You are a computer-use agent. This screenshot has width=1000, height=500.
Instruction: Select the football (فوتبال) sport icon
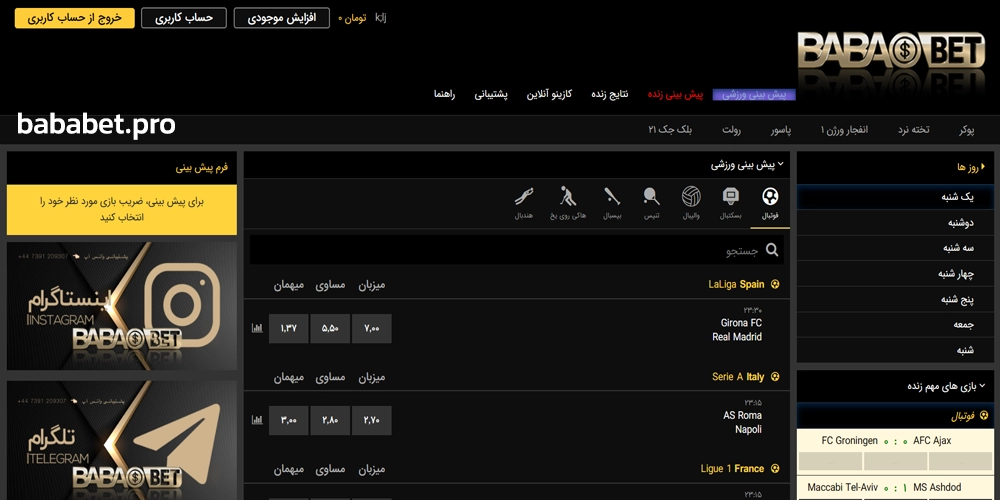point(770,204)
